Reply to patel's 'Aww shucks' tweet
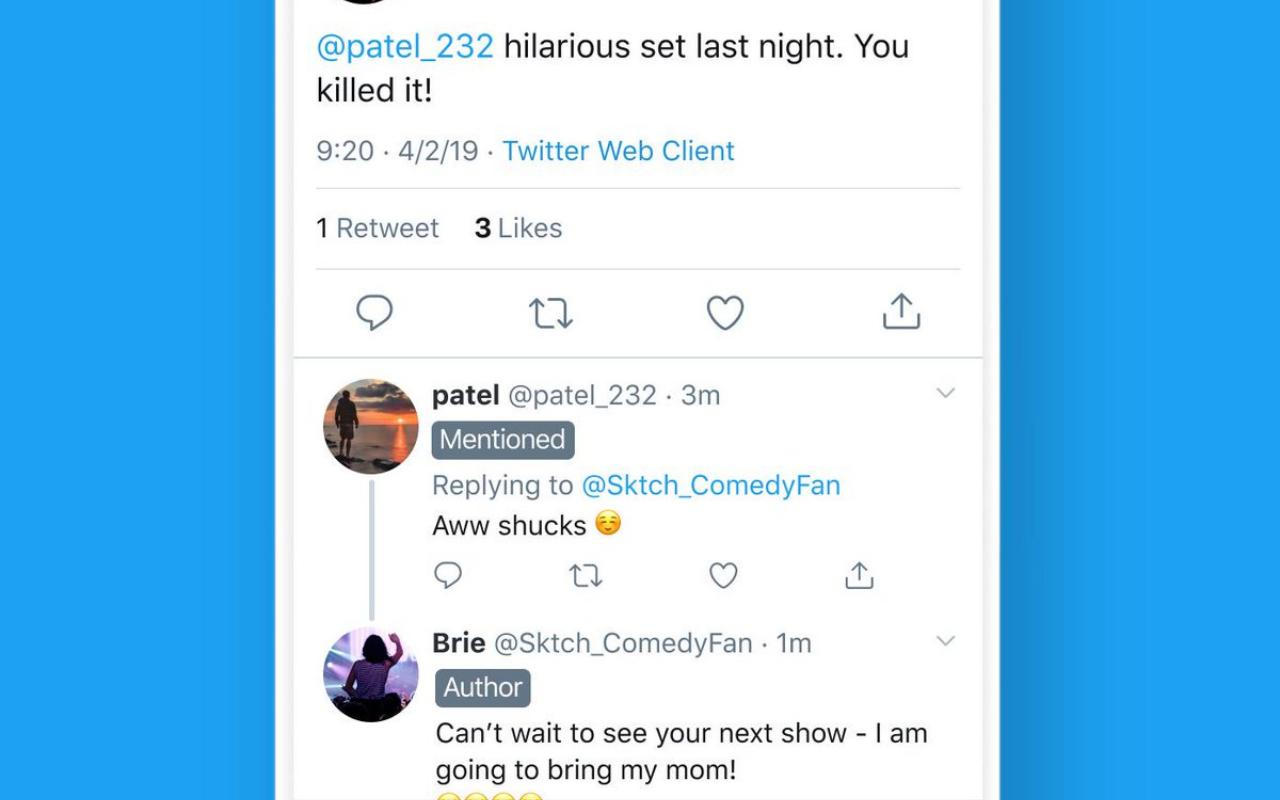 point(448,575)
